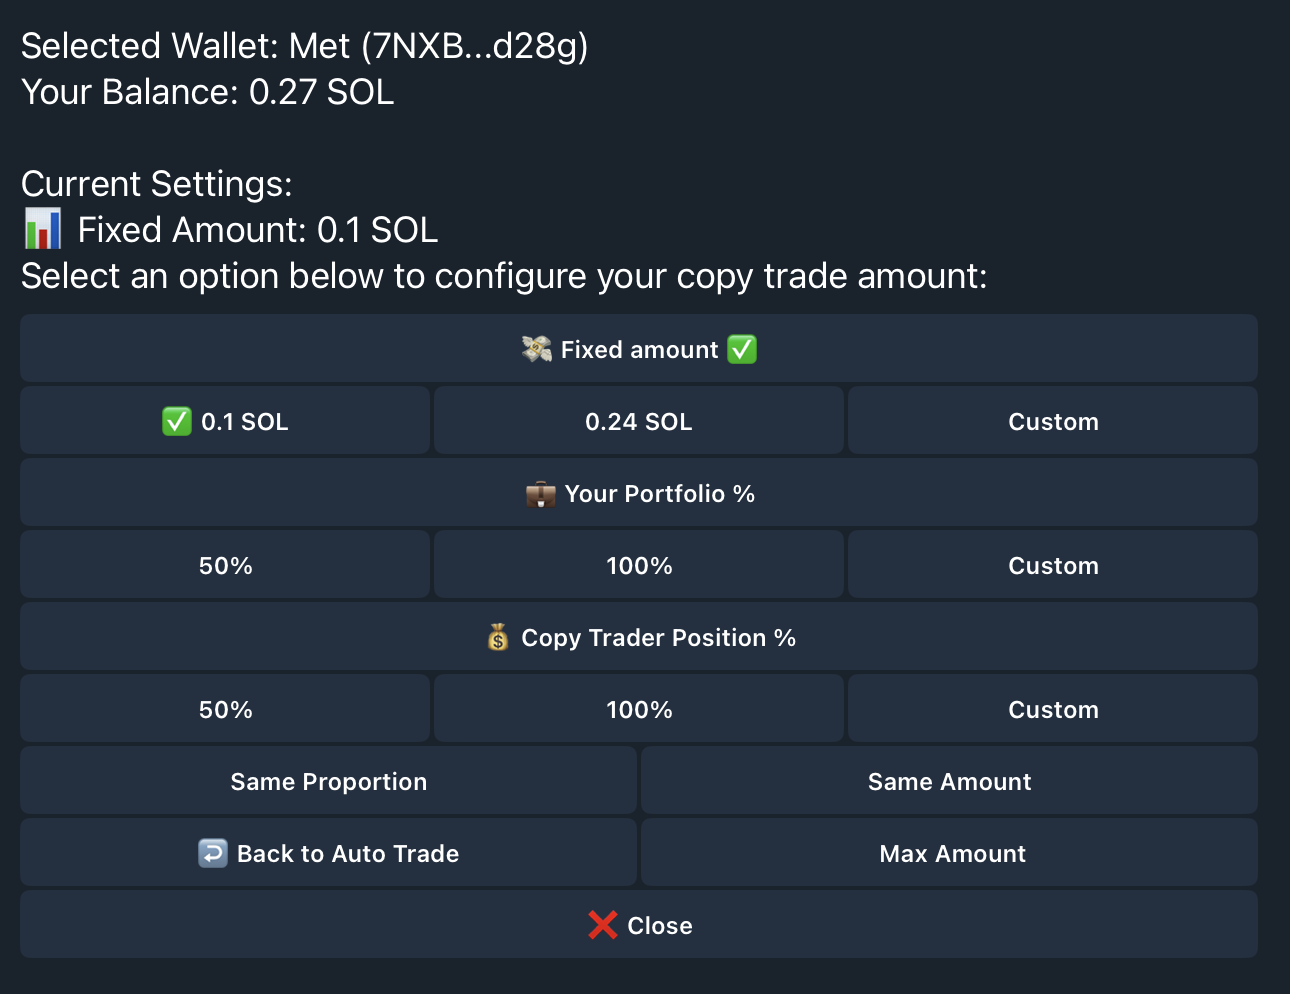This screenshot has width=1290, height=994.
Task: Set trades to Same Proportion
Action: [x=328, y=781]
